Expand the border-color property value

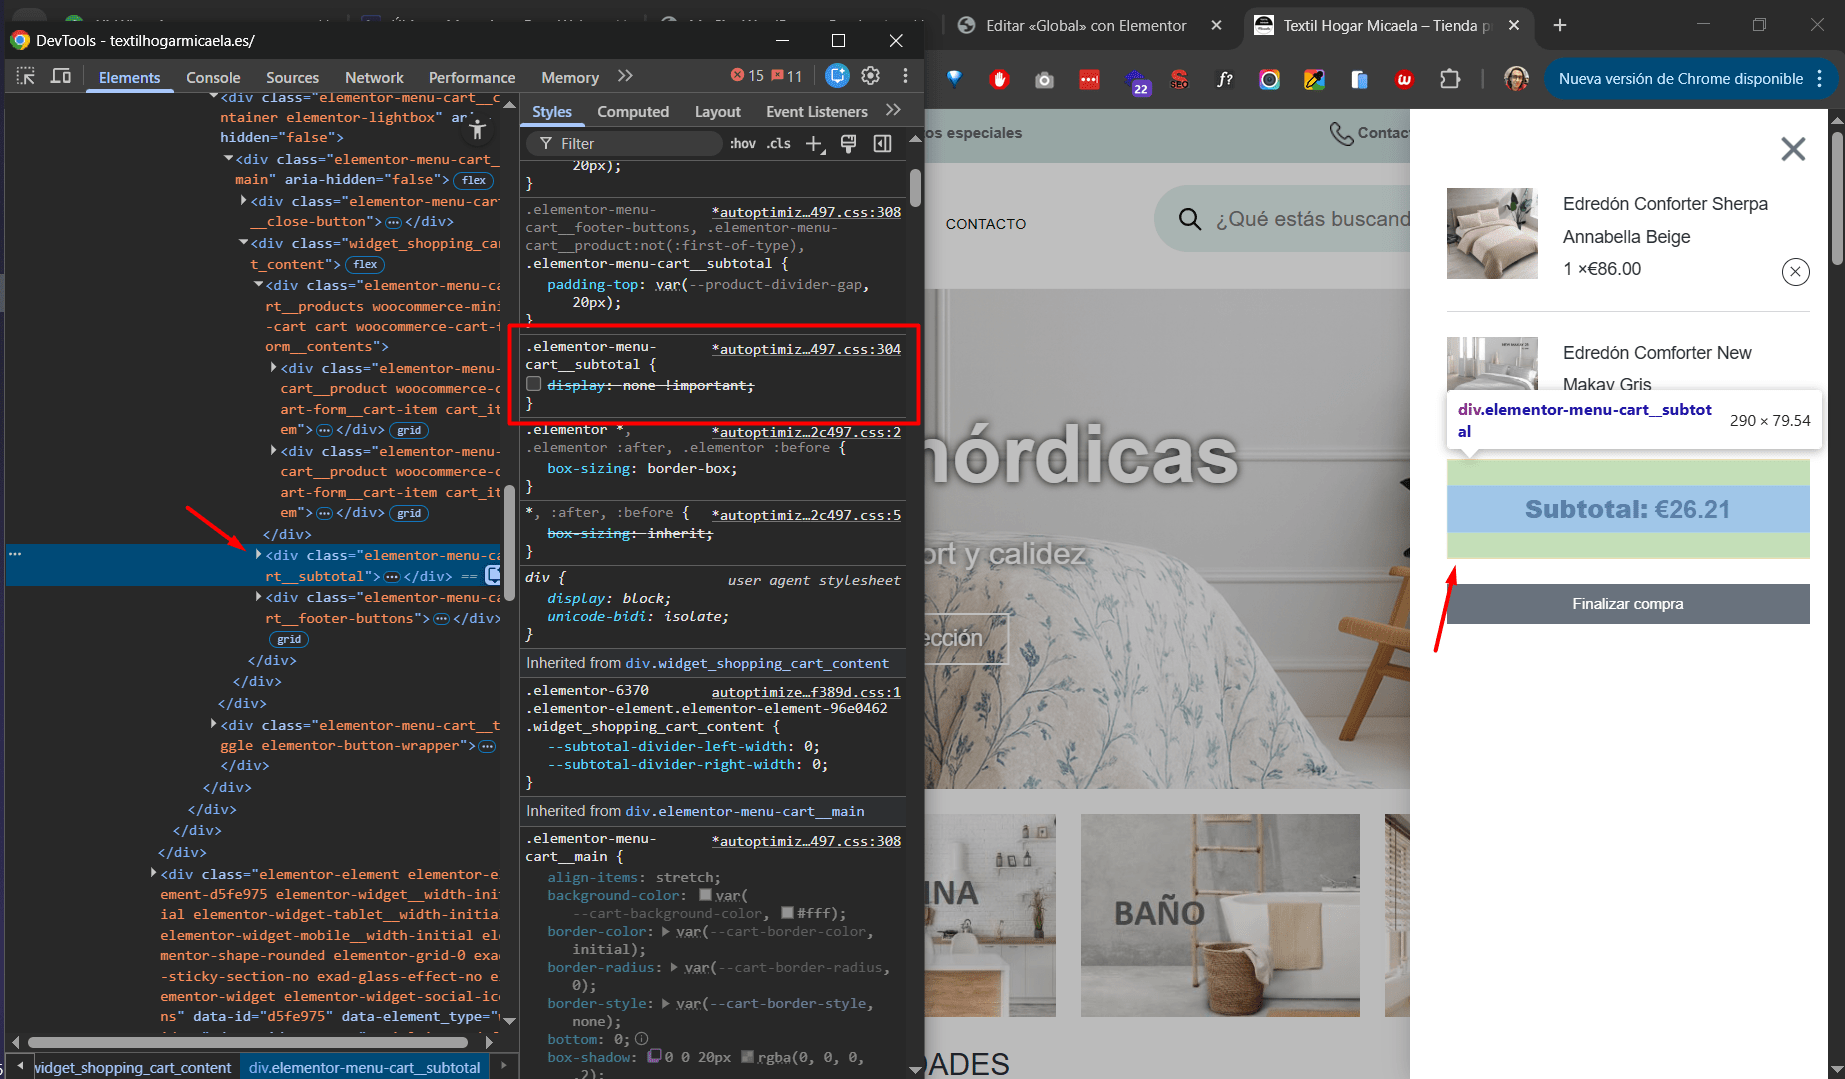[667, 932]
